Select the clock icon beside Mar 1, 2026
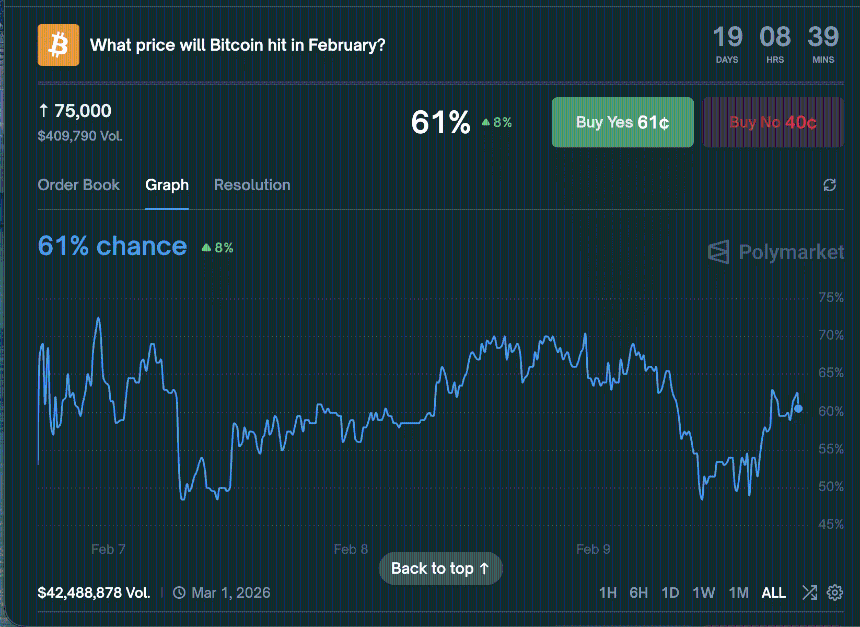Image resolution: width=860 pixels, height=627 pixels. [x=178, y=593]
